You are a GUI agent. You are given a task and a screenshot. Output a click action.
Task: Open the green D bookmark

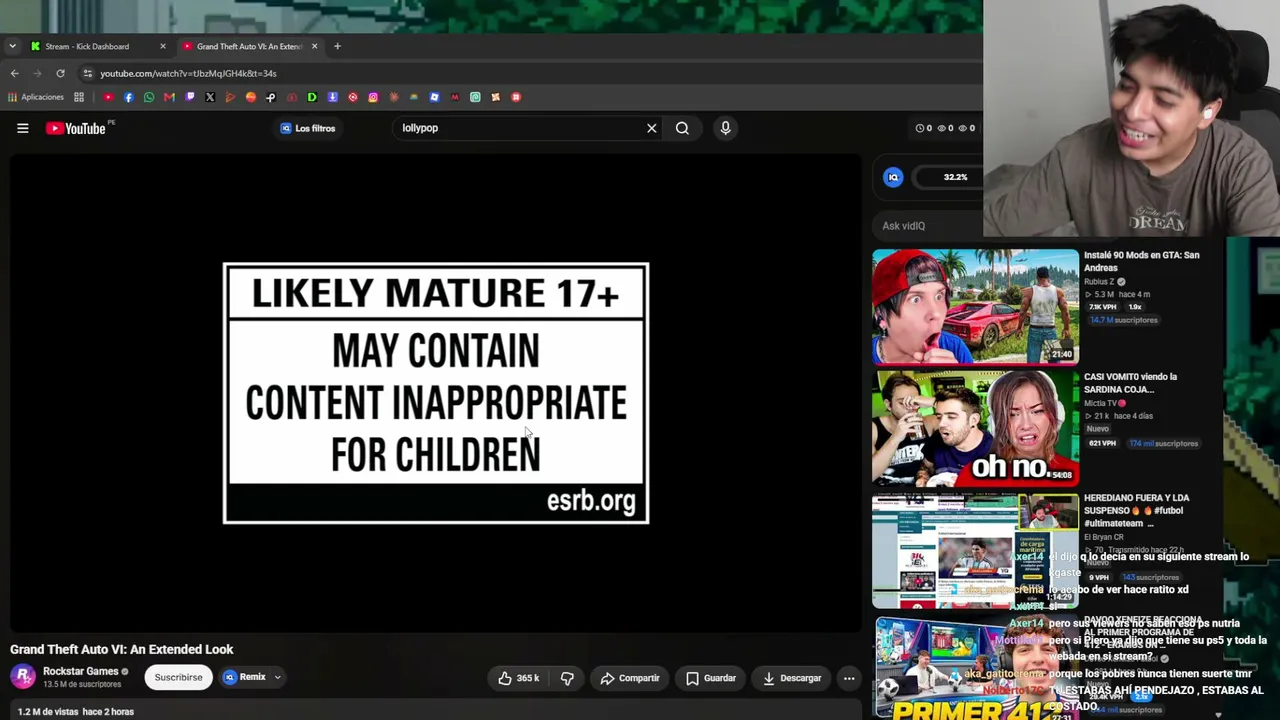[312, 97]
